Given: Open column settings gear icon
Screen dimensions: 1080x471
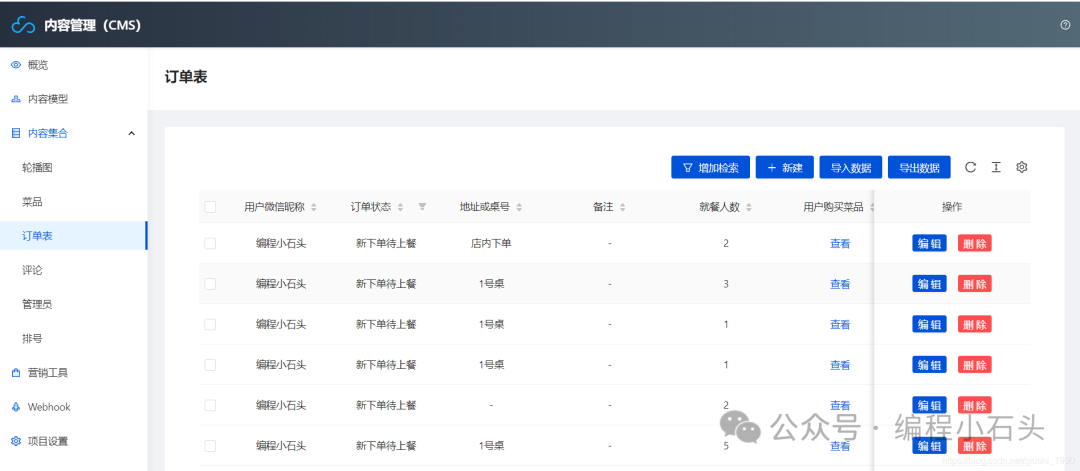Looking at the screenshot, I should (x=1022, y=167).
